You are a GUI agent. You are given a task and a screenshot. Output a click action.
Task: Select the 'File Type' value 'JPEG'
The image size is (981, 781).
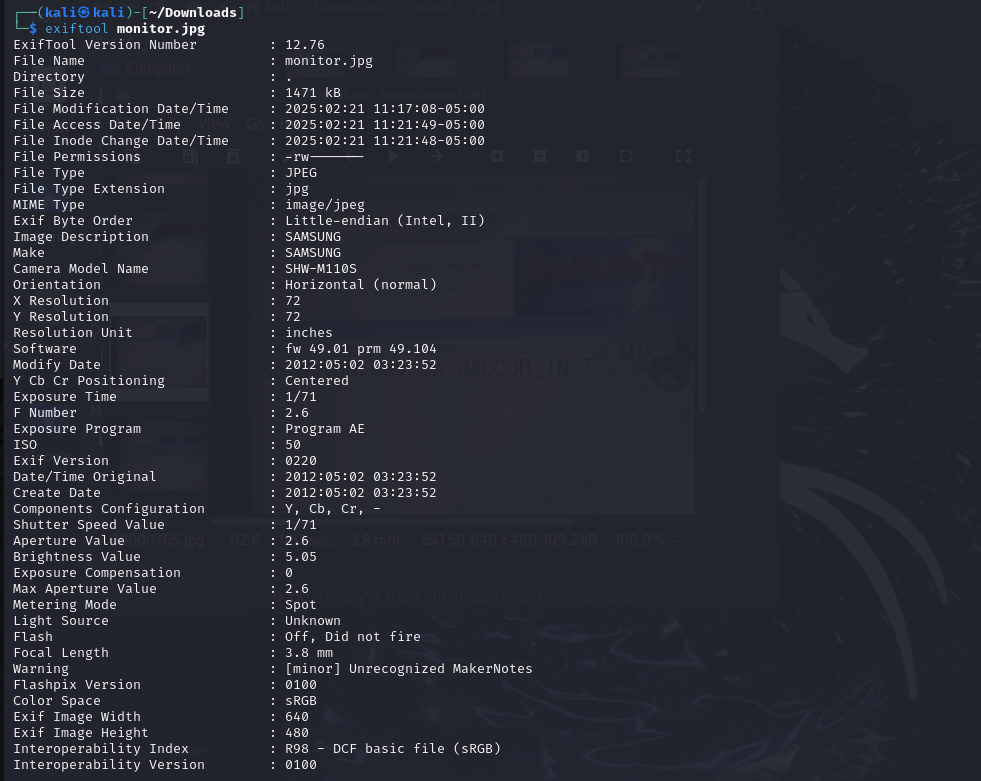(x=301, y=173)
